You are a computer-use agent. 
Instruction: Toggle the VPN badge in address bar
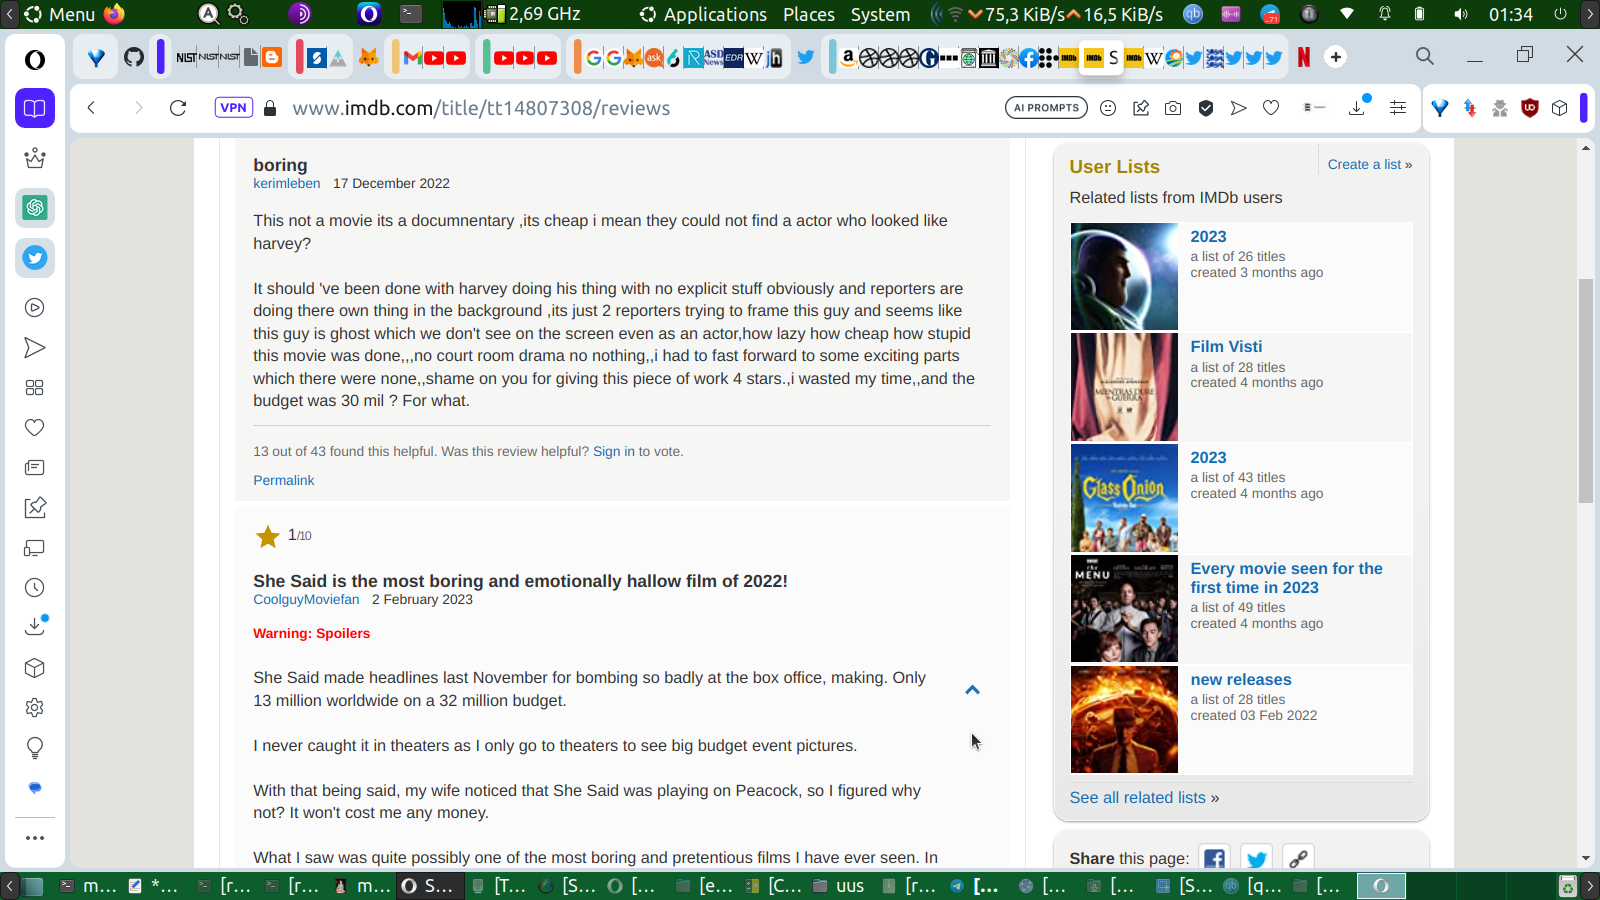pyautogui.click(x=233, y=108)
